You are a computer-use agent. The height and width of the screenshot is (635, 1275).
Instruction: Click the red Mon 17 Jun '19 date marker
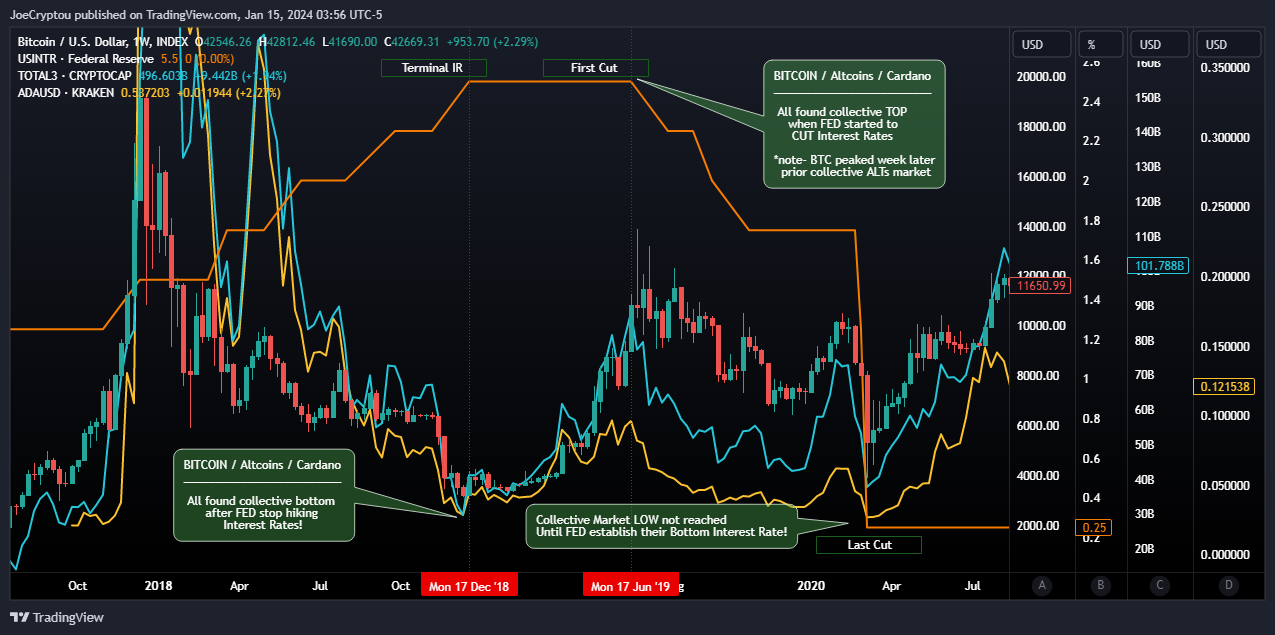tap(631, 585)
